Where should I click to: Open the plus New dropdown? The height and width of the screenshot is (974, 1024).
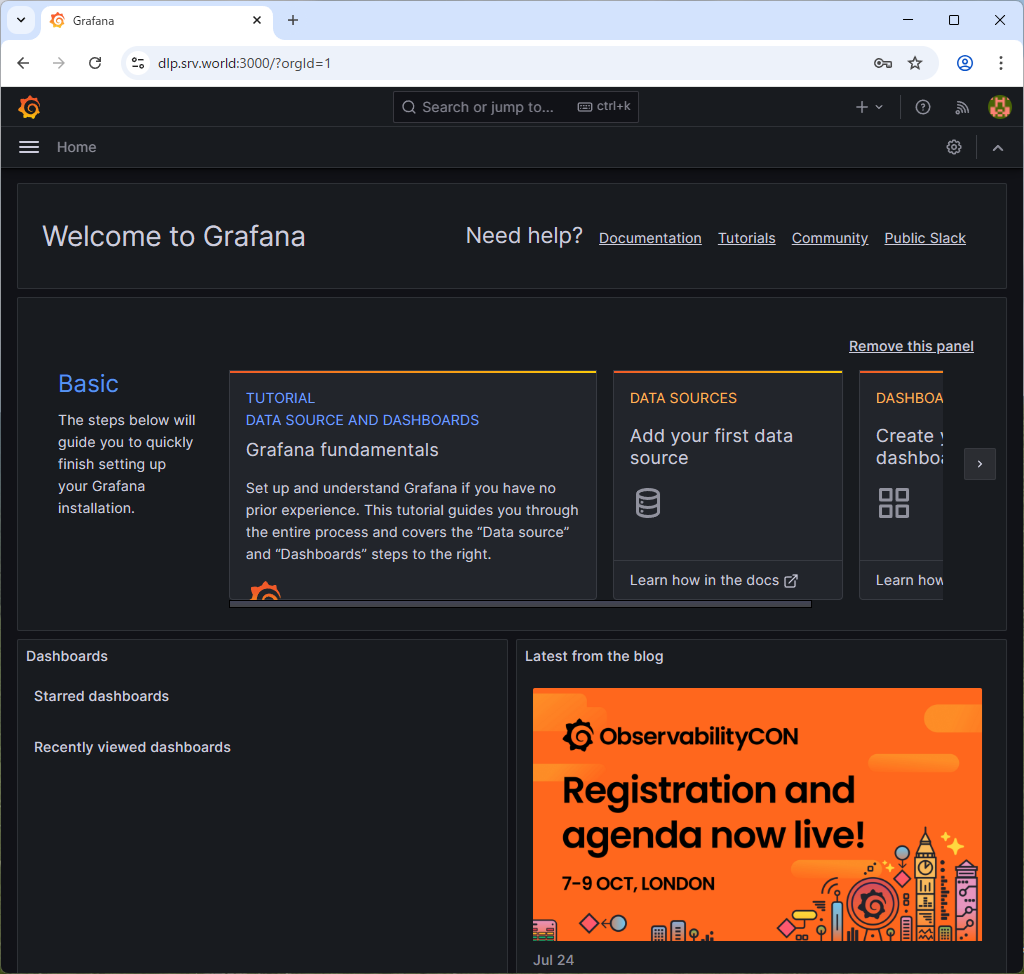[x=869, y=107]
